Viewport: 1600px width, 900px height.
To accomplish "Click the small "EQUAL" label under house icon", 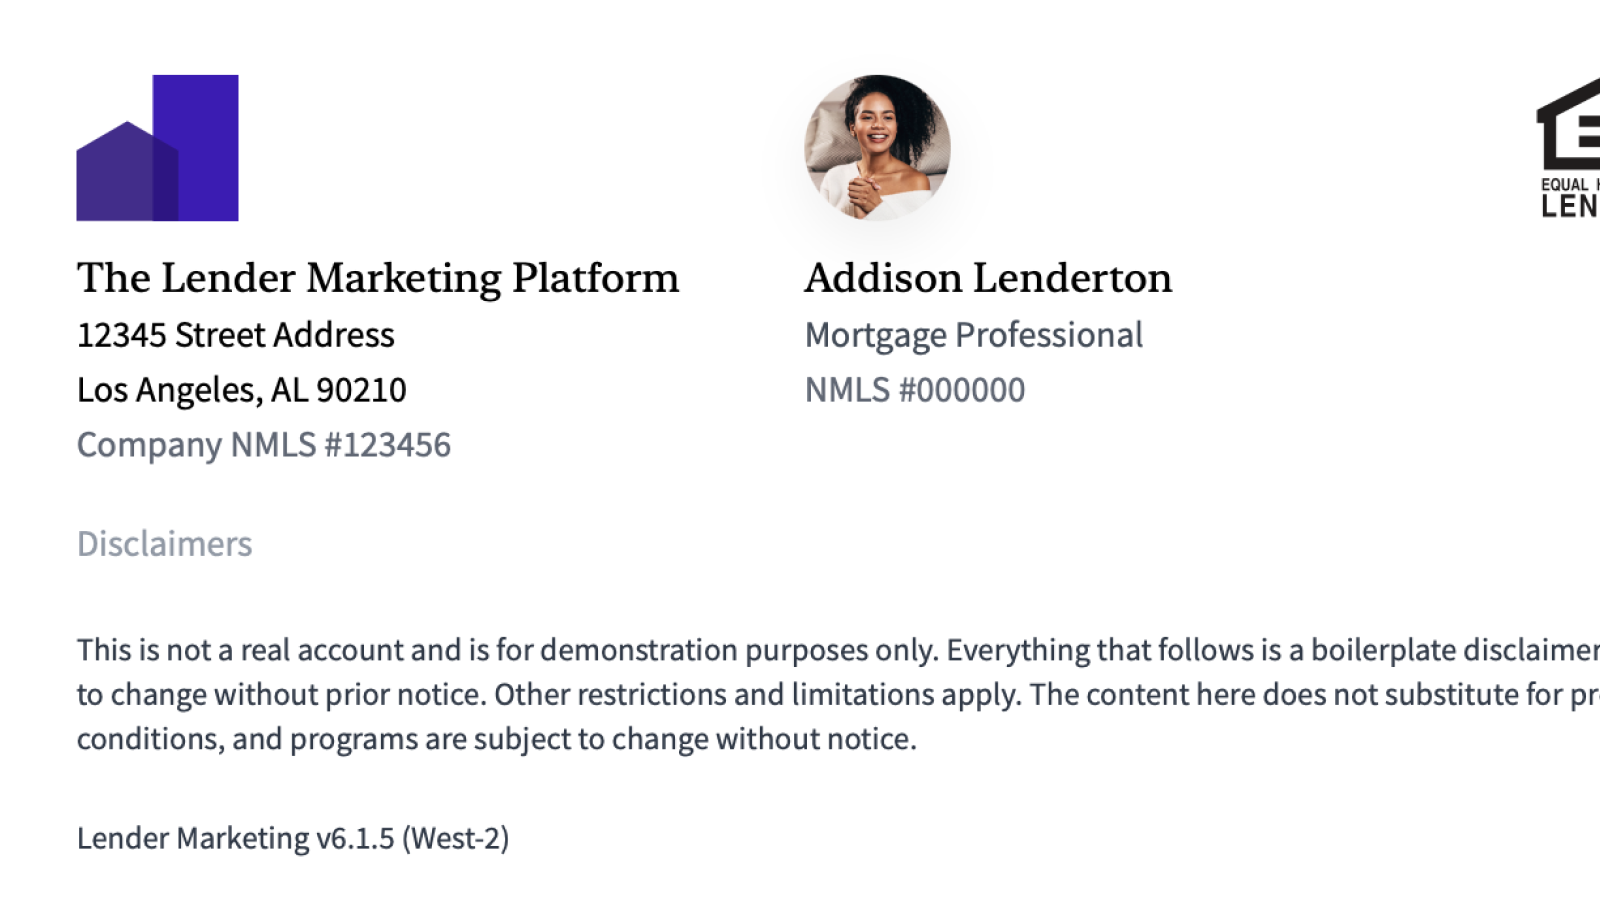I will (1564, 185).
